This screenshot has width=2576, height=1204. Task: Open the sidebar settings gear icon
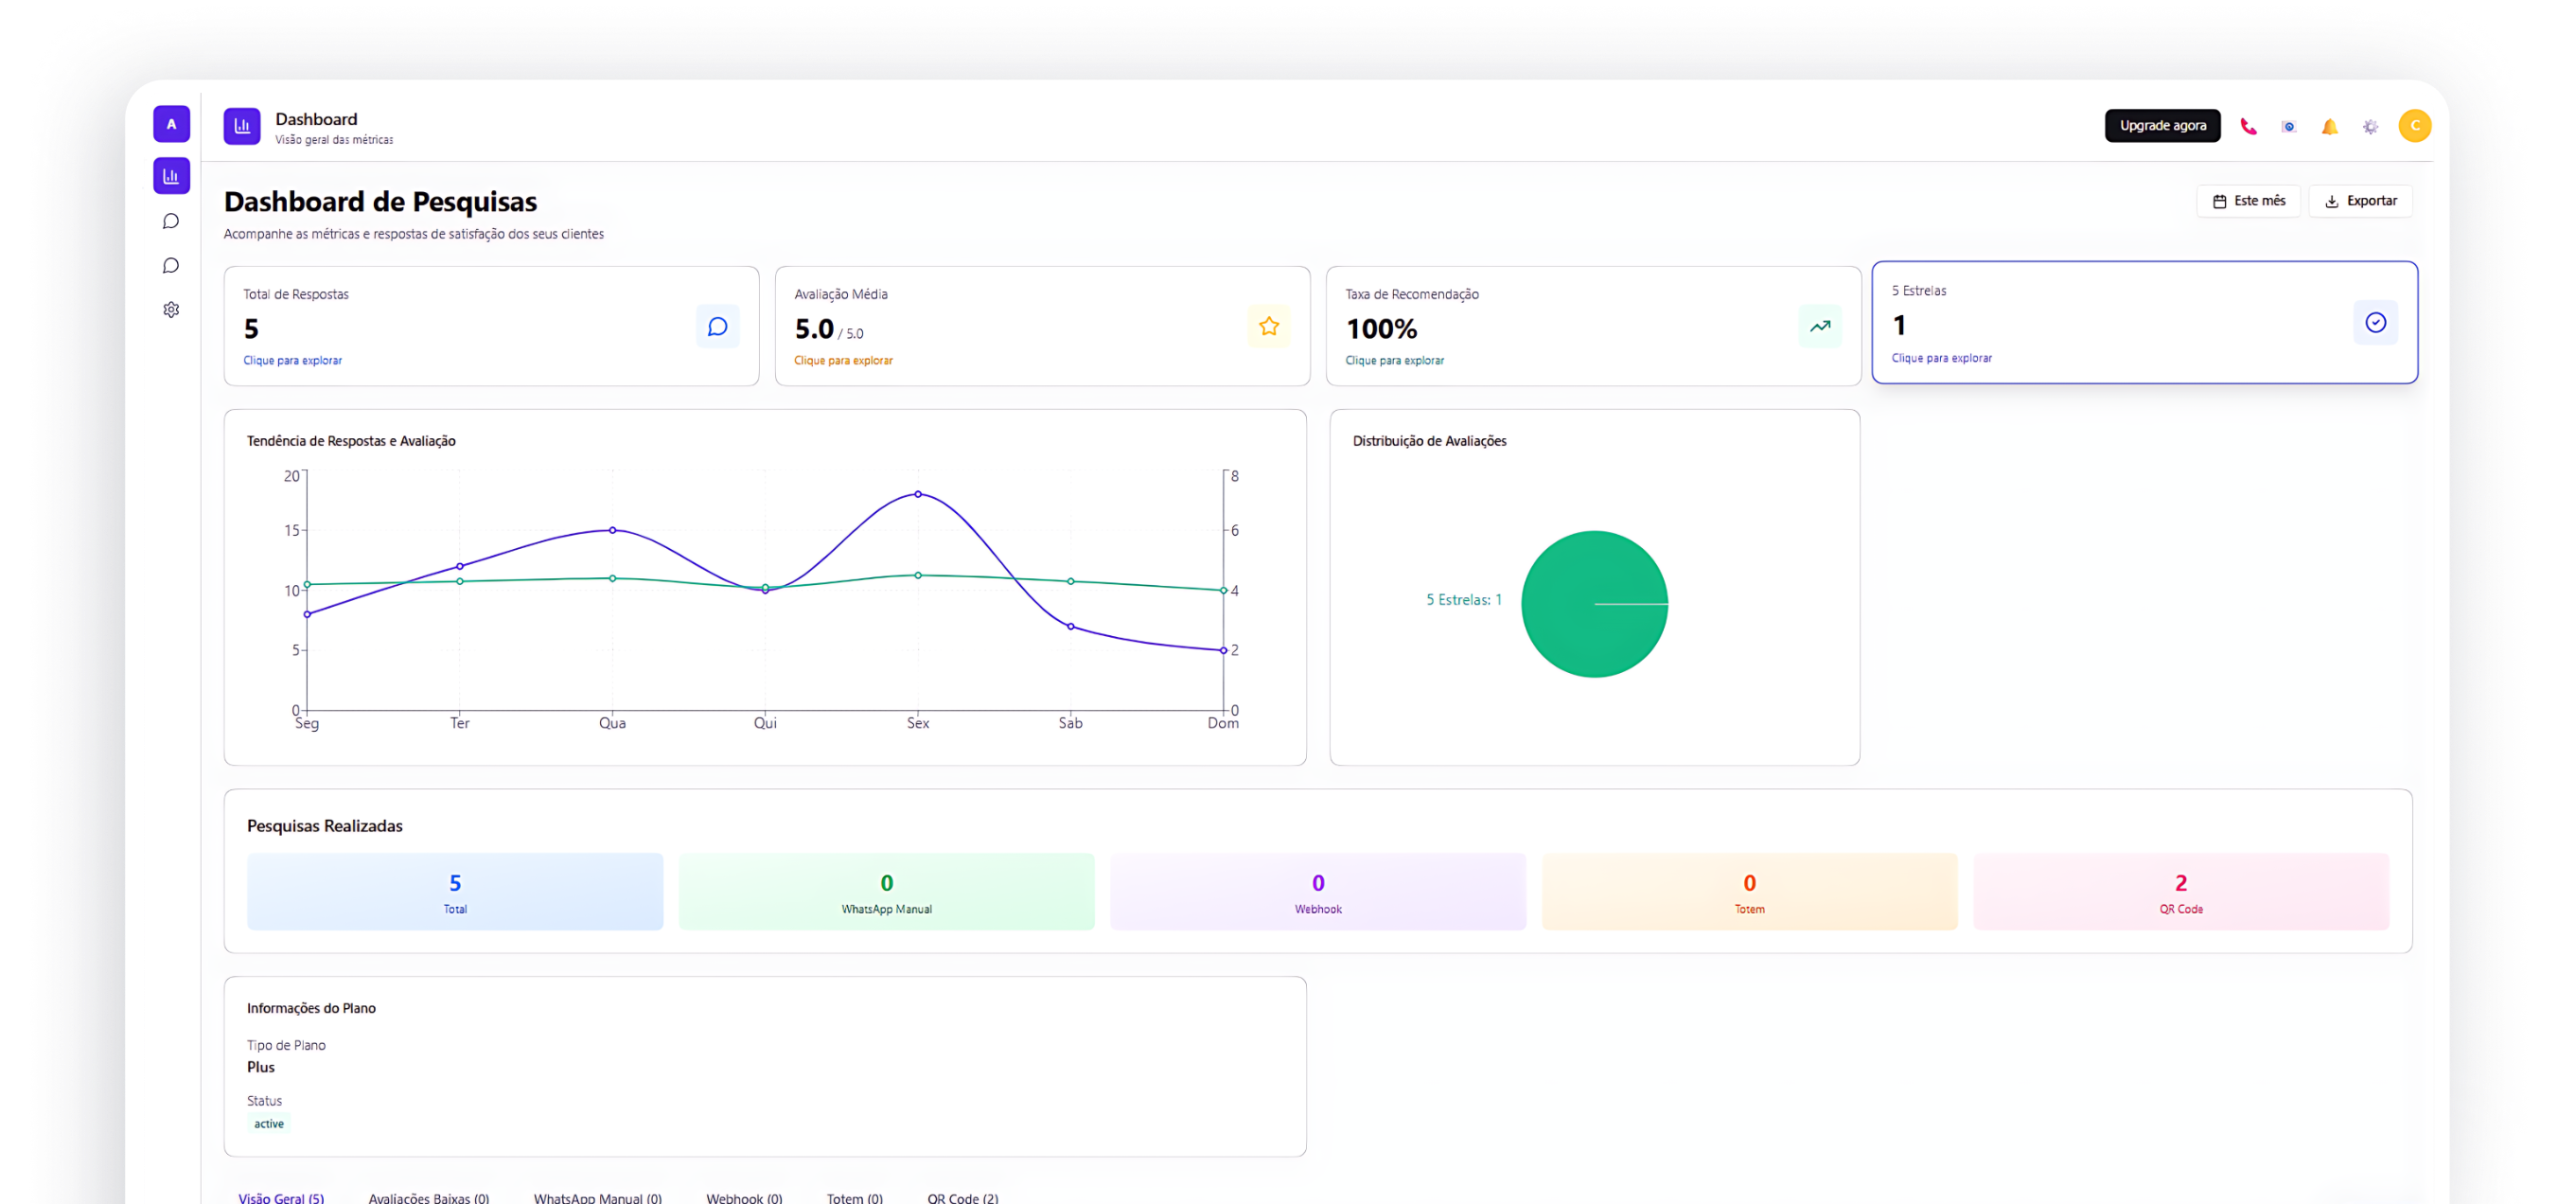(171, 310)
